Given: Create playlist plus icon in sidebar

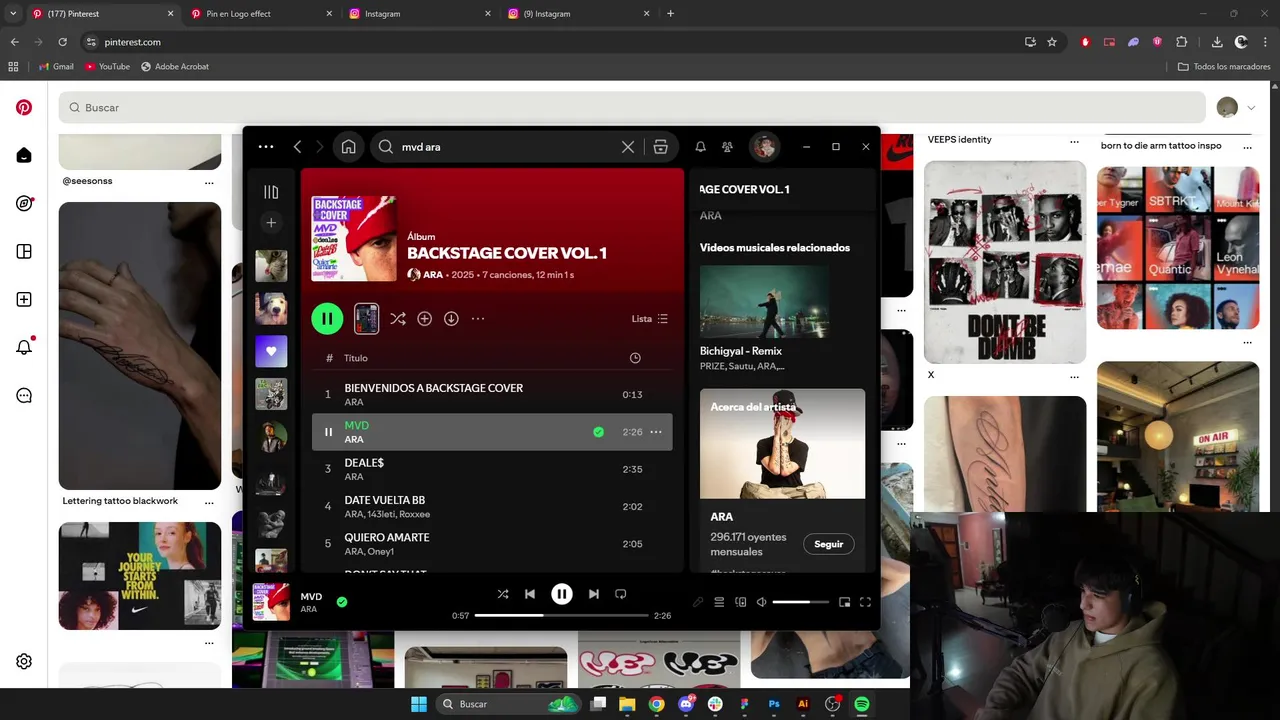Looking at the screenshot, I should click(x=271, y=223).
